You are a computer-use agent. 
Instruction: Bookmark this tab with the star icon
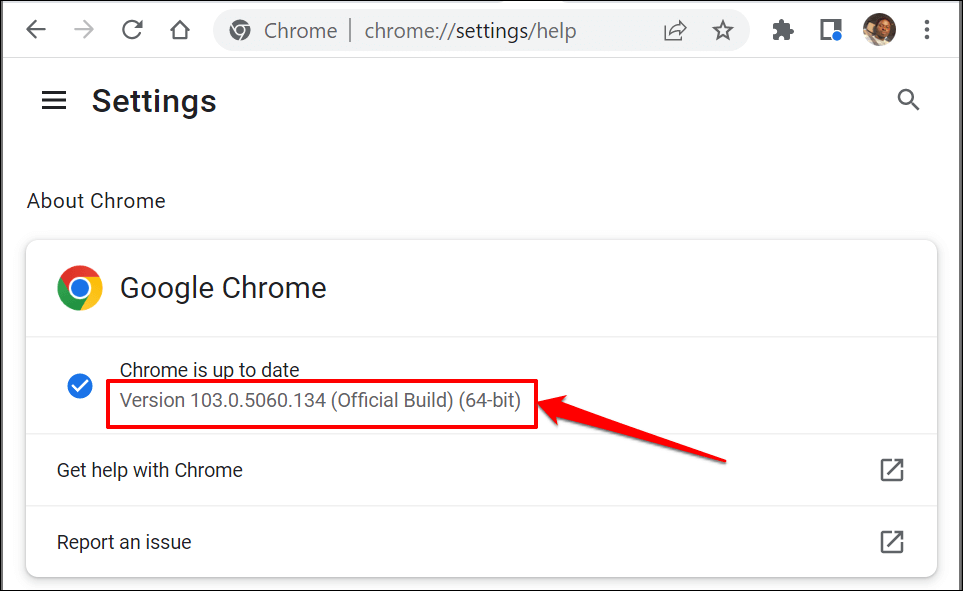pyautogui.click(x=723, y=31)
